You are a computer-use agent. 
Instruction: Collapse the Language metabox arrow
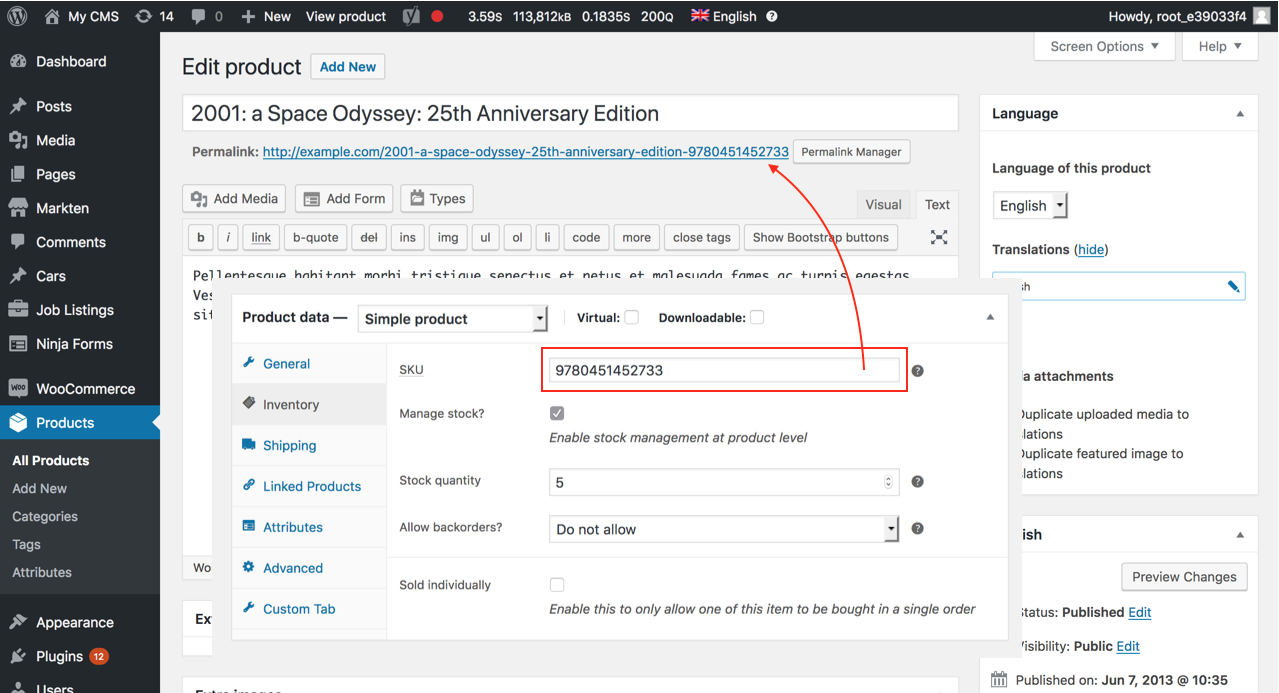click(x=1240, y=114)
